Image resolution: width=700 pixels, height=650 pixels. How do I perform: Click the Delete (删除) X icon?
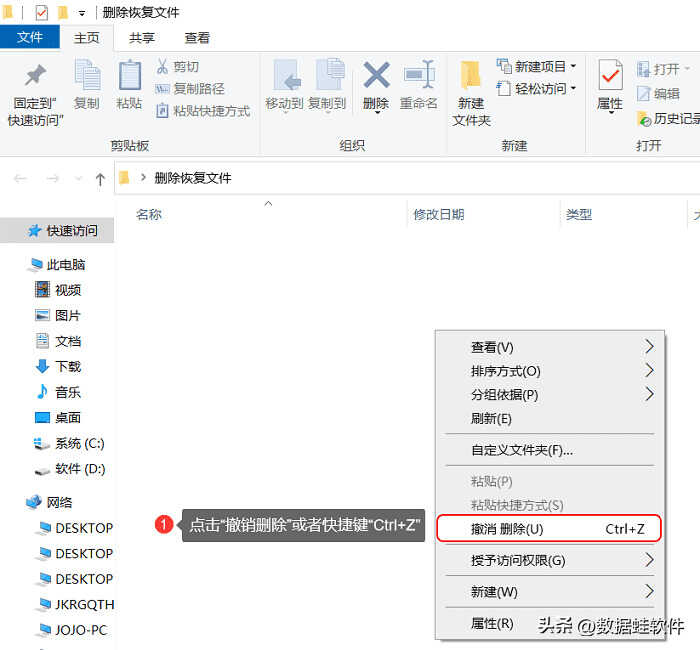tap(376, 75)
